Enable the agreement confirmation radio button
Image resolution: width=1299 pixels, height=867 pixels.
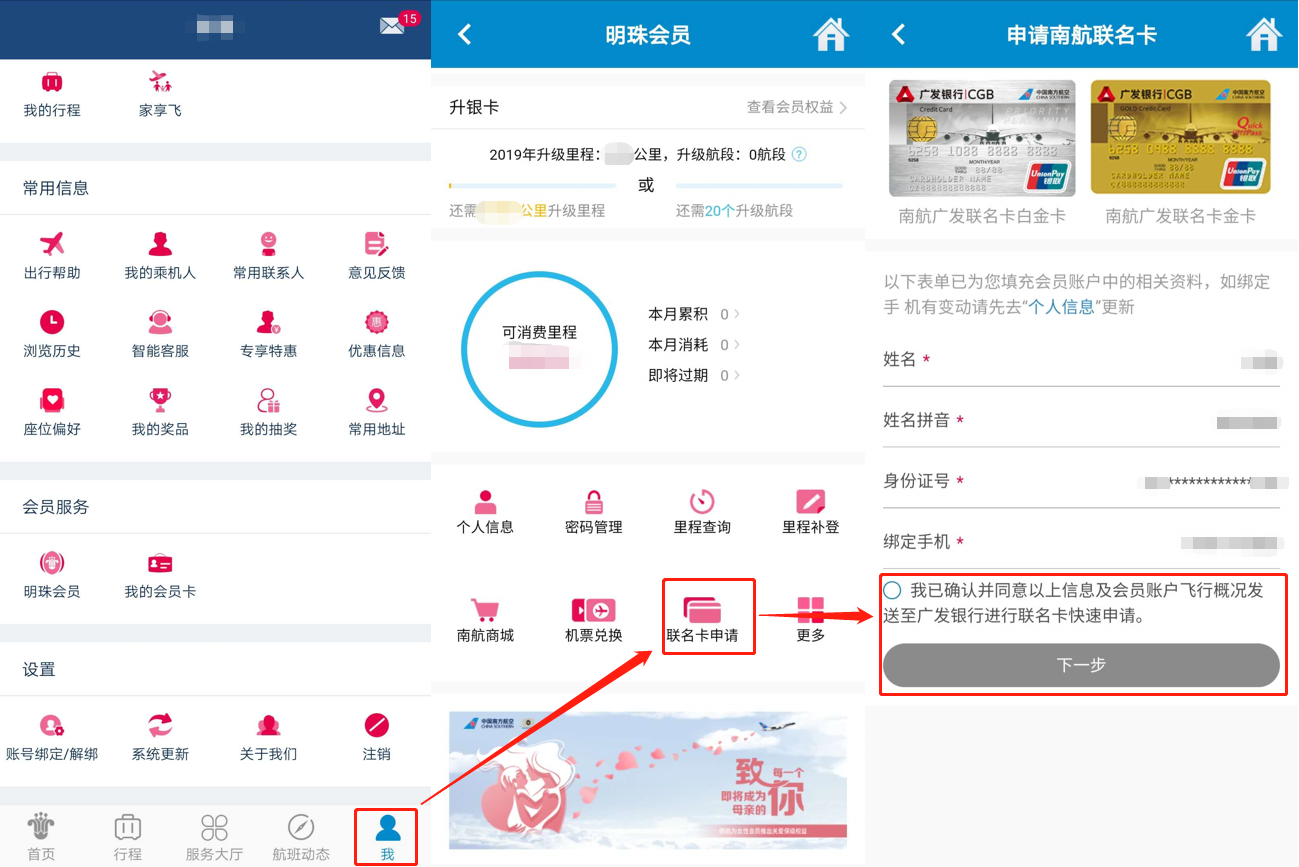click(x=891, y=589)
